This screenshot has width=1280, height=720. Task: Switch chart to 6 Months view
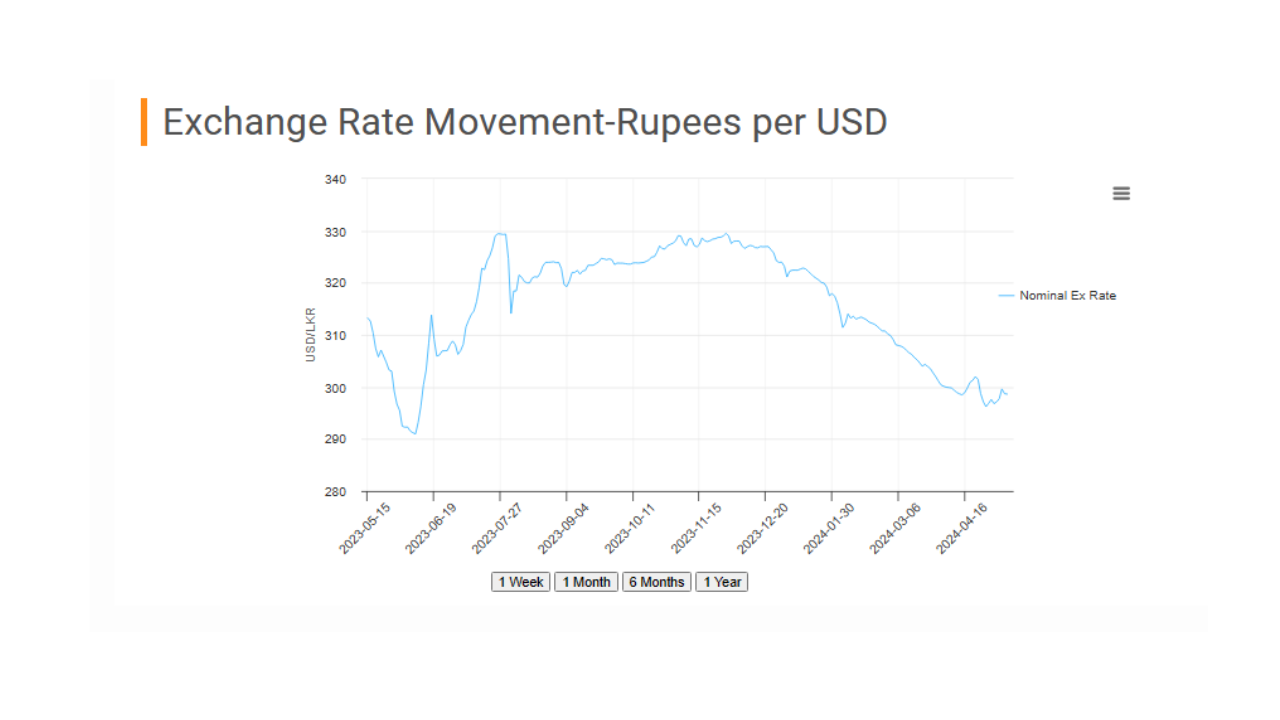657,582
